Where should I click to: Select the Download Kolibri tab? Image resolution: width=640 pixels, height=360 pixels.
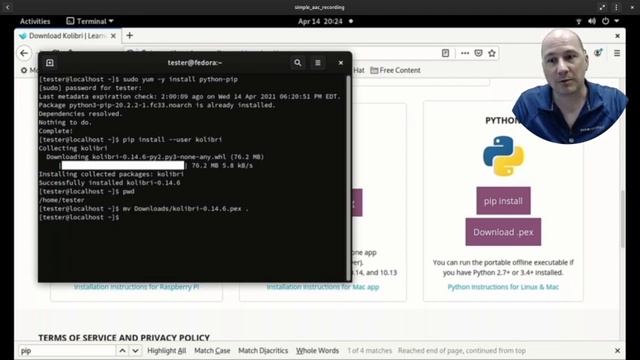point(67,36)
